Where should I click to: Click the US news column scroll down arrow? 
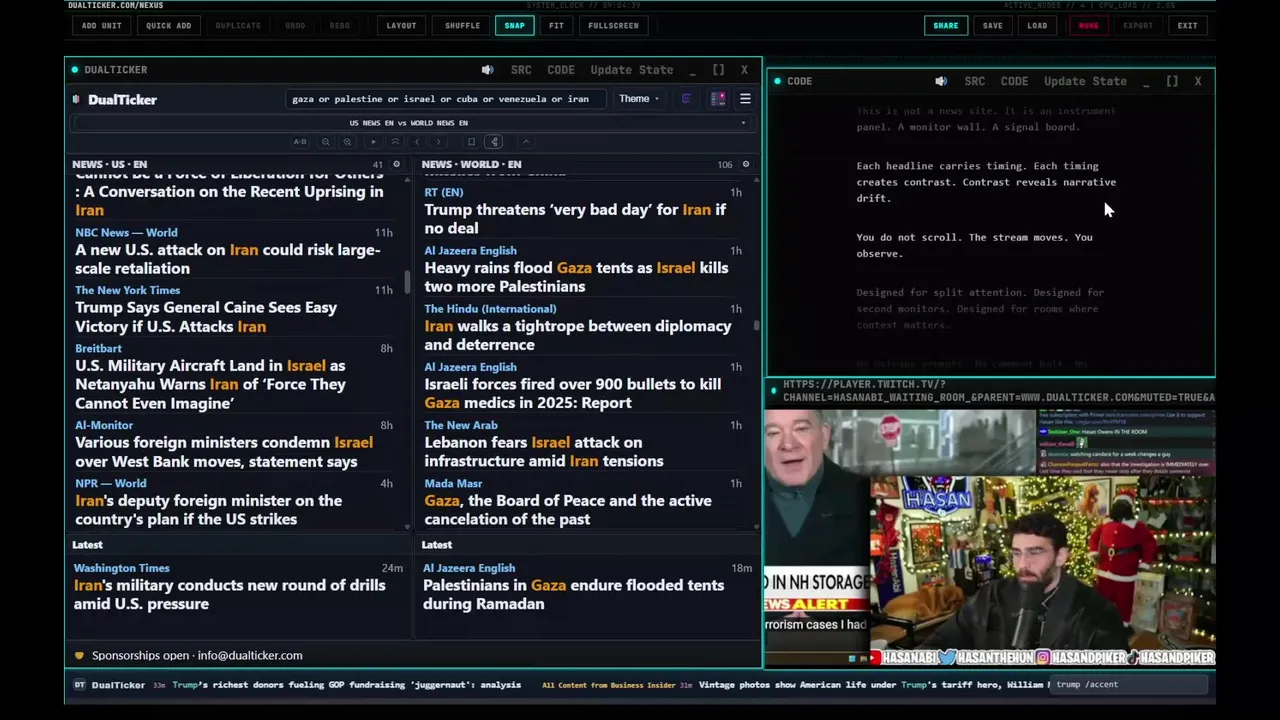pos(407,526)
